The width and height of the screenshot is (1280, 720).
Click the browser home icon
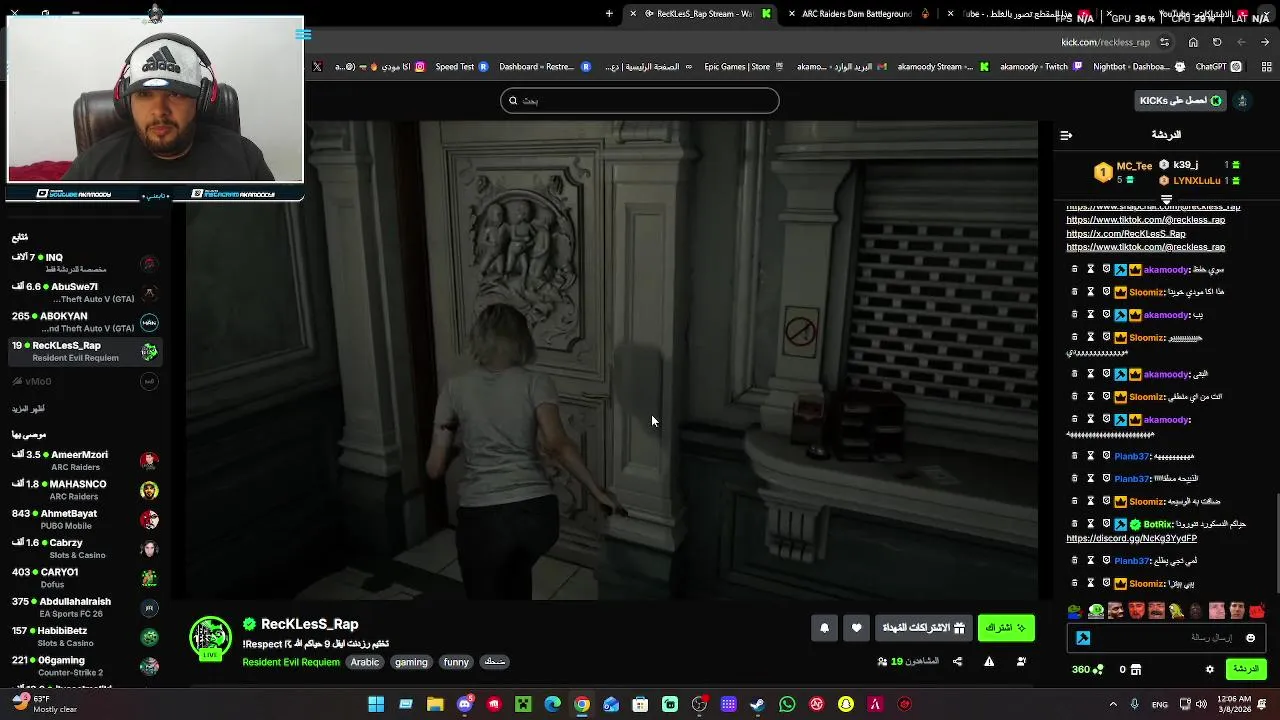(x=1193, y=42)
